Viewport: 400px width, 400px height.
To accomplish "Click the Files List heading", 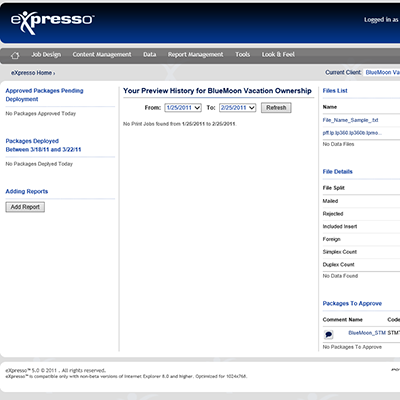I will [x=335, y=91].
